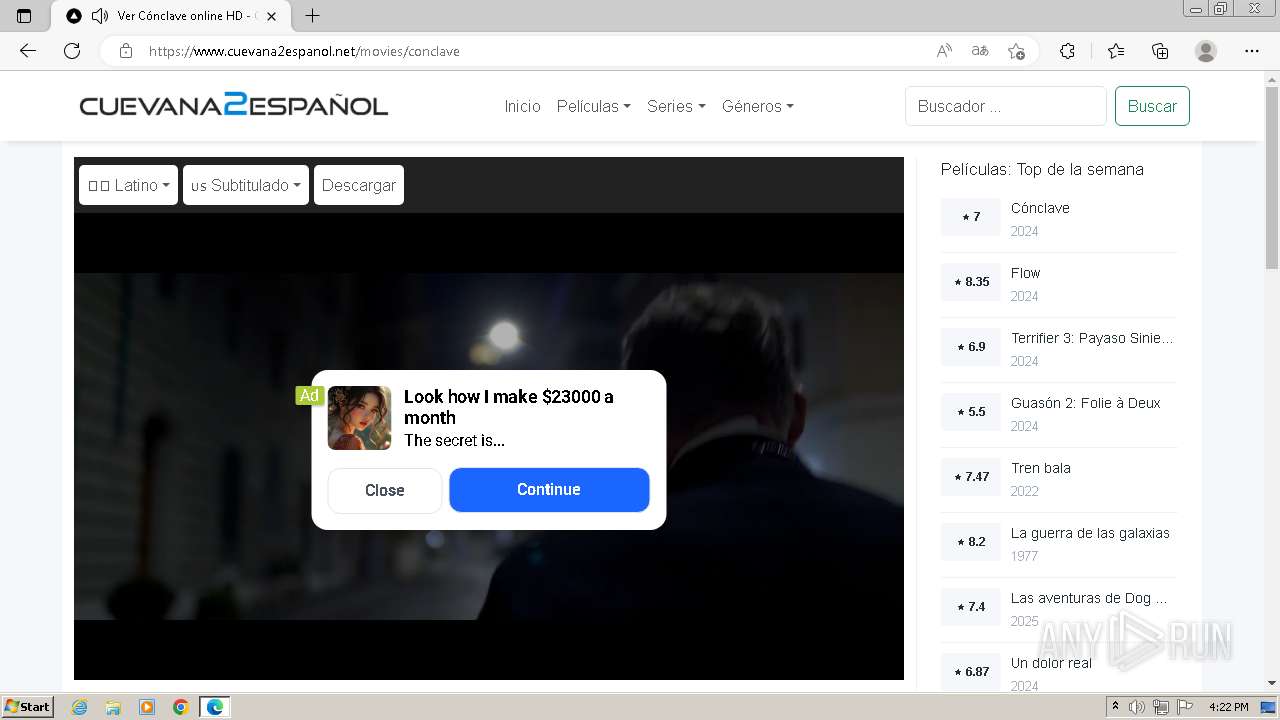Open Las aventuras de Dog link

point(1089,598)
